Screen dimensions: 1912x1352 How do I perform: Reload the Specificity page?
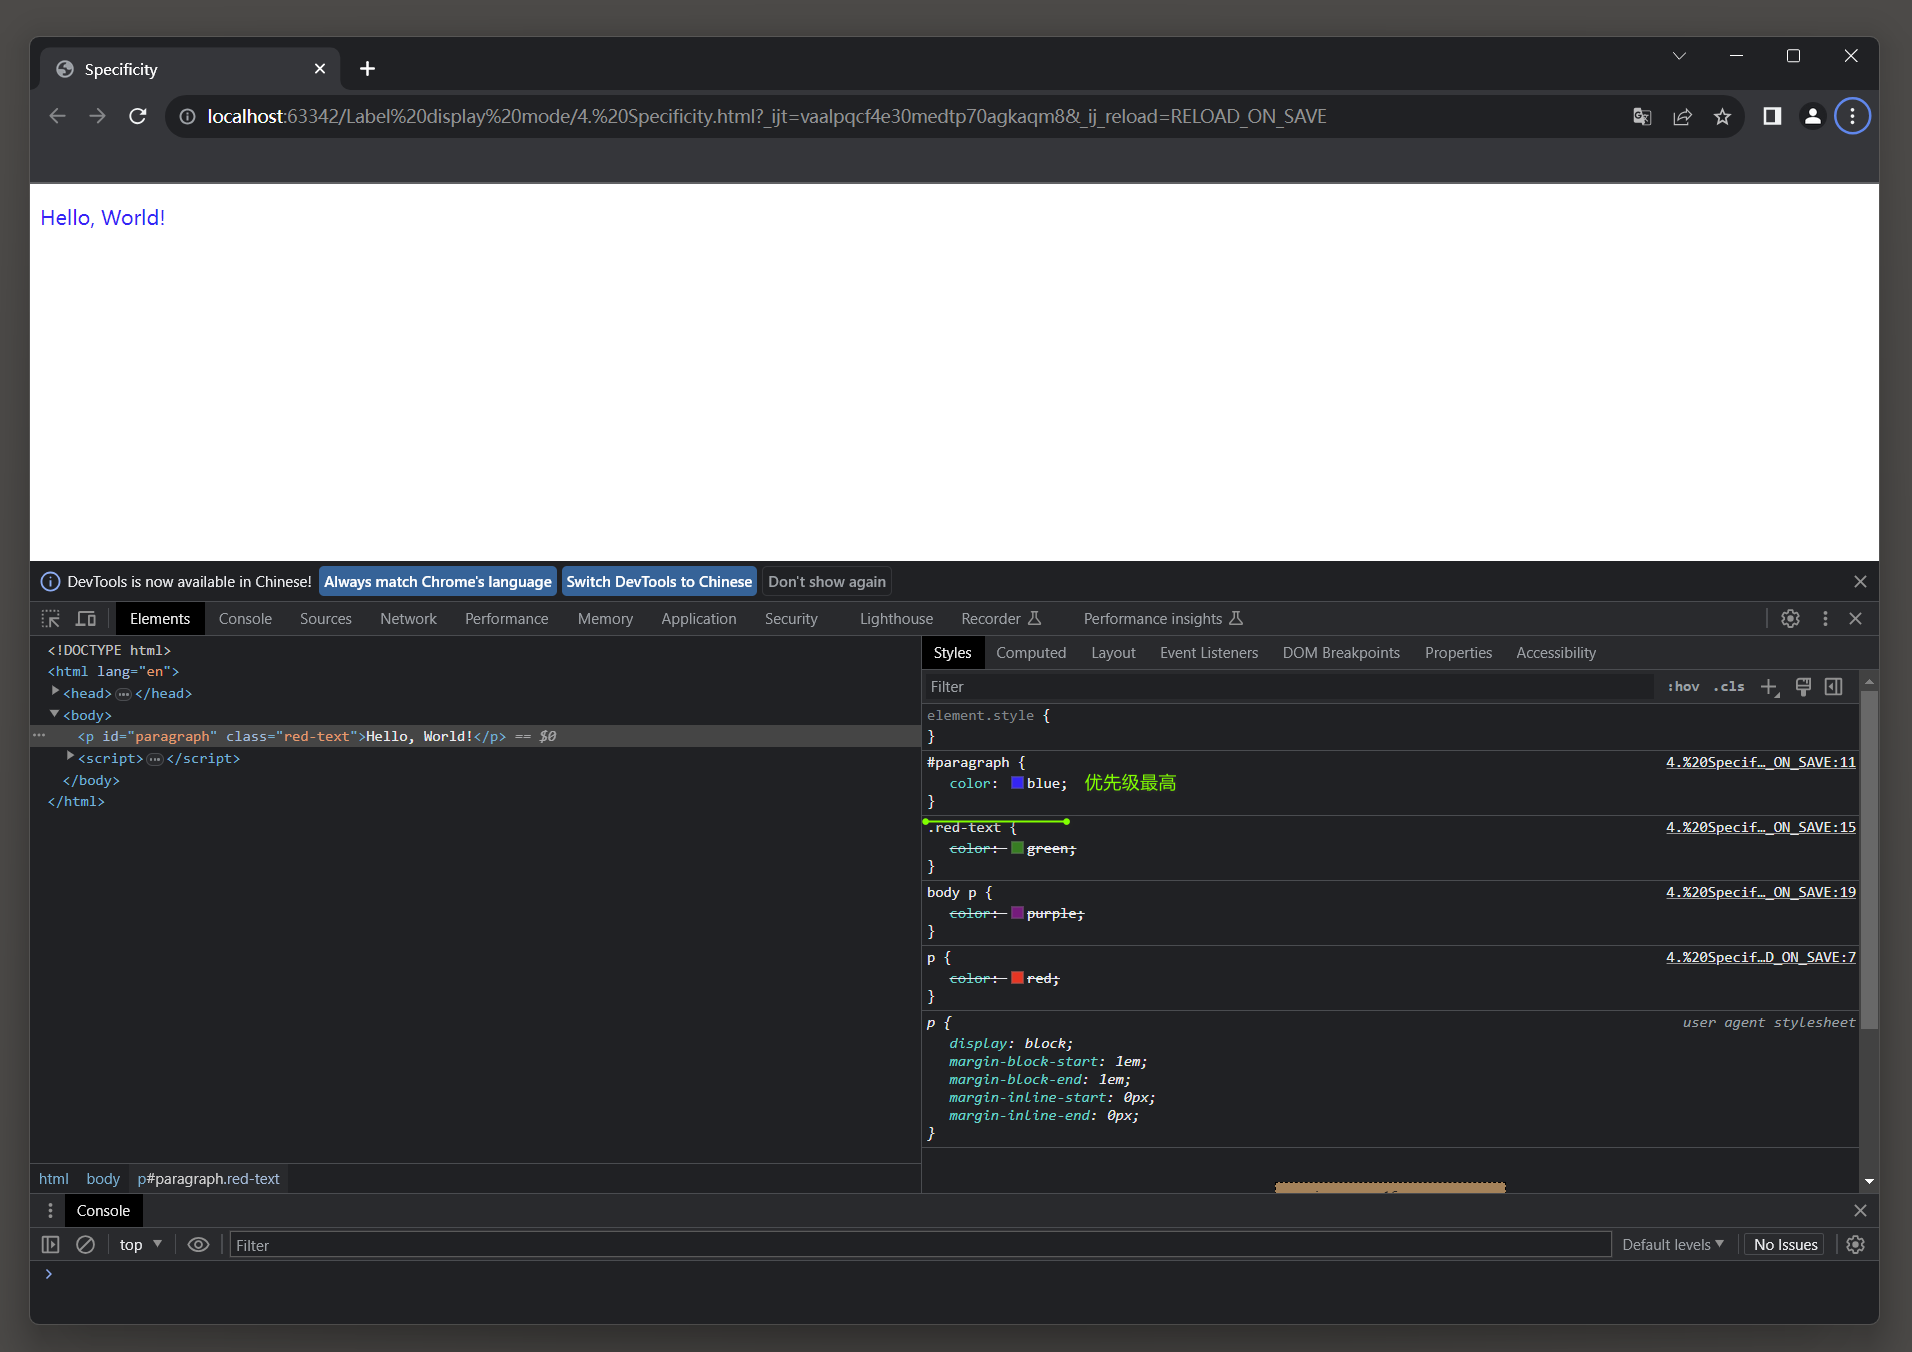coord(138,116)
